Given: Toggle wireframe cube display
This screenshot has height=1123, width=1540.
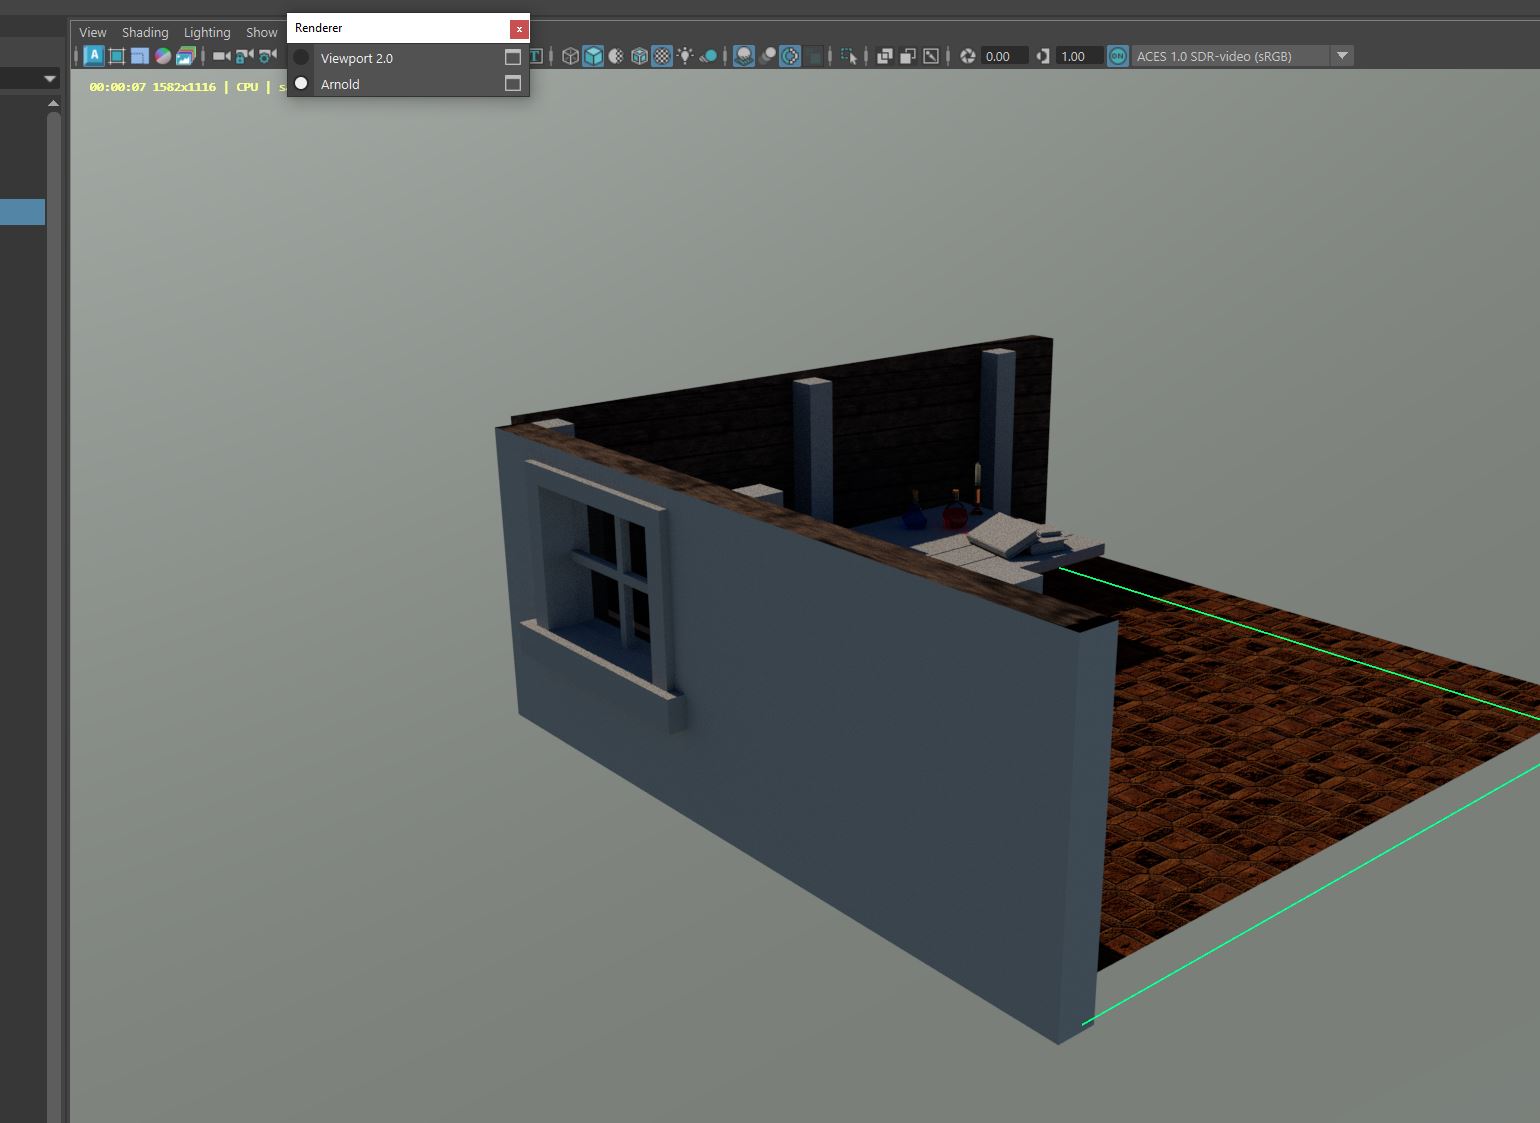Looking at the screenshot, I should click(570, 56).
